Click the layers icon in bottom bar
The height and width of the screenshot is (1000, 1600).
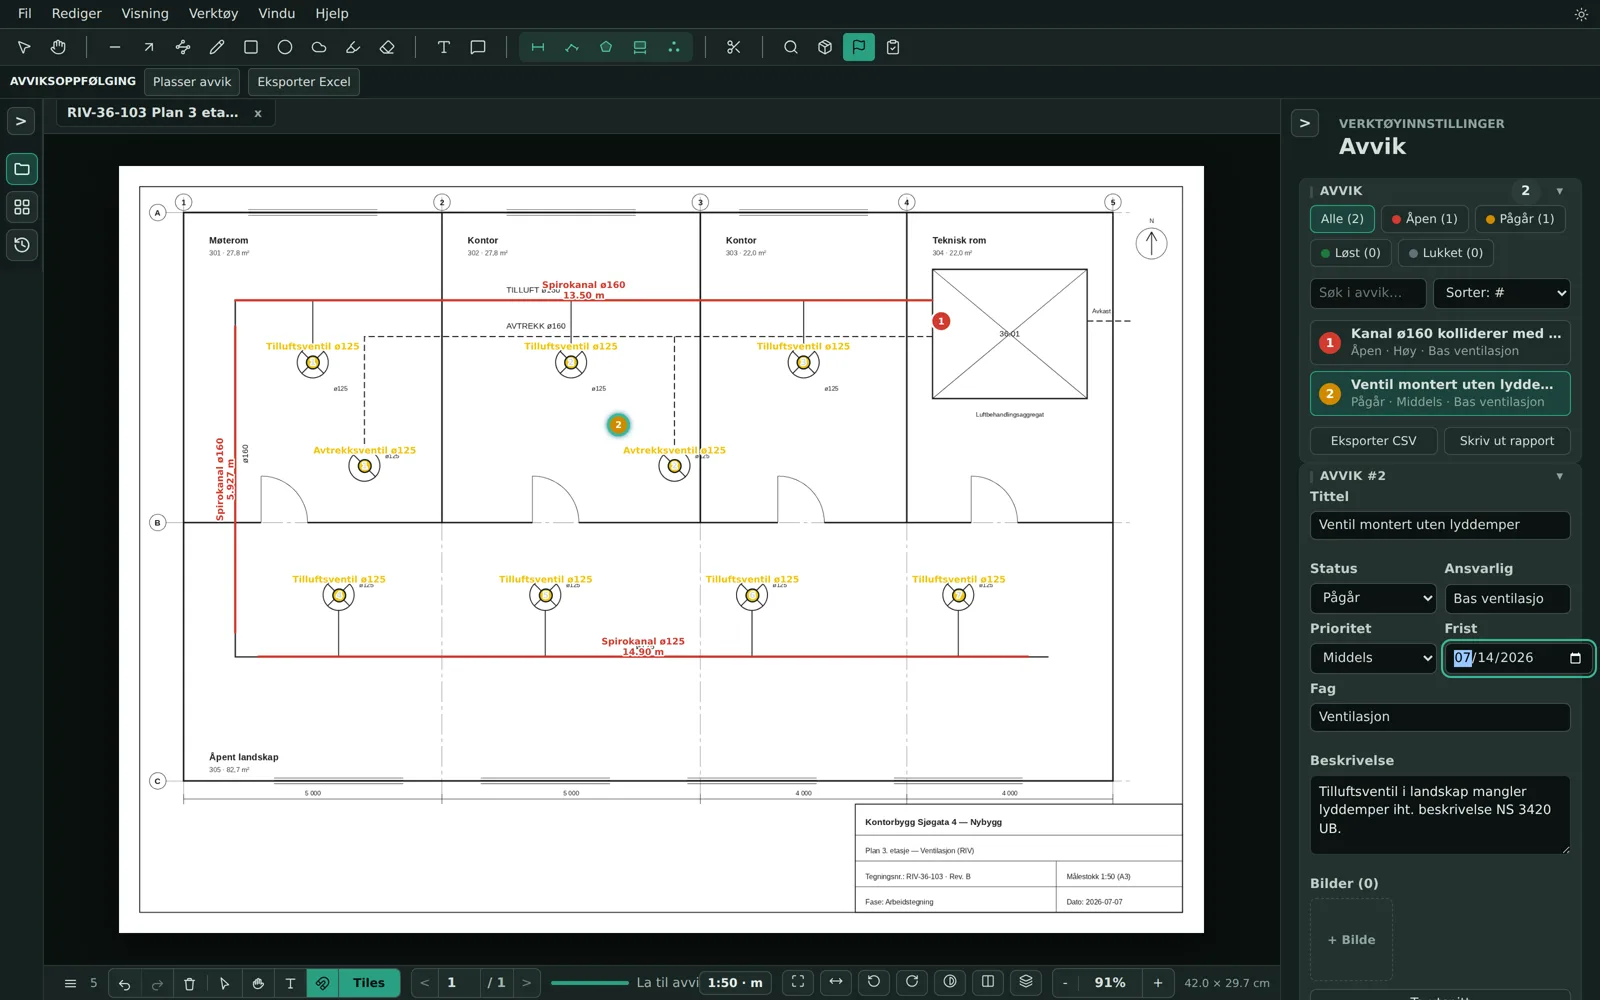pyautogui.click(x=1026, y=982)
